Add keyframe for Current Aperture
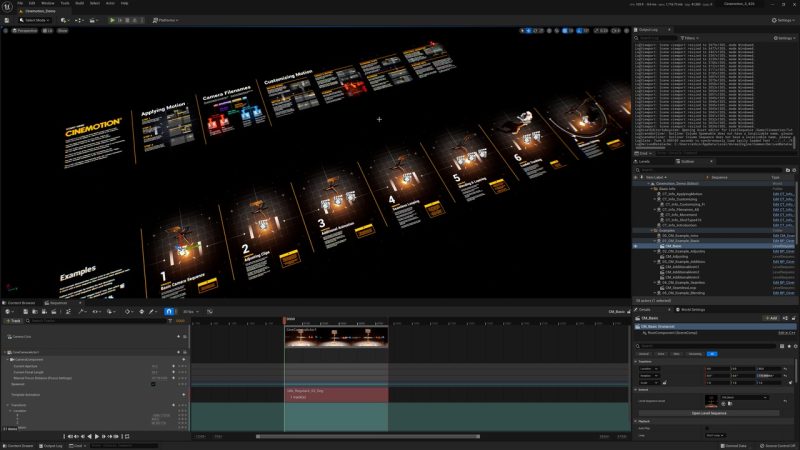800x450 pixels. point(173,366)
